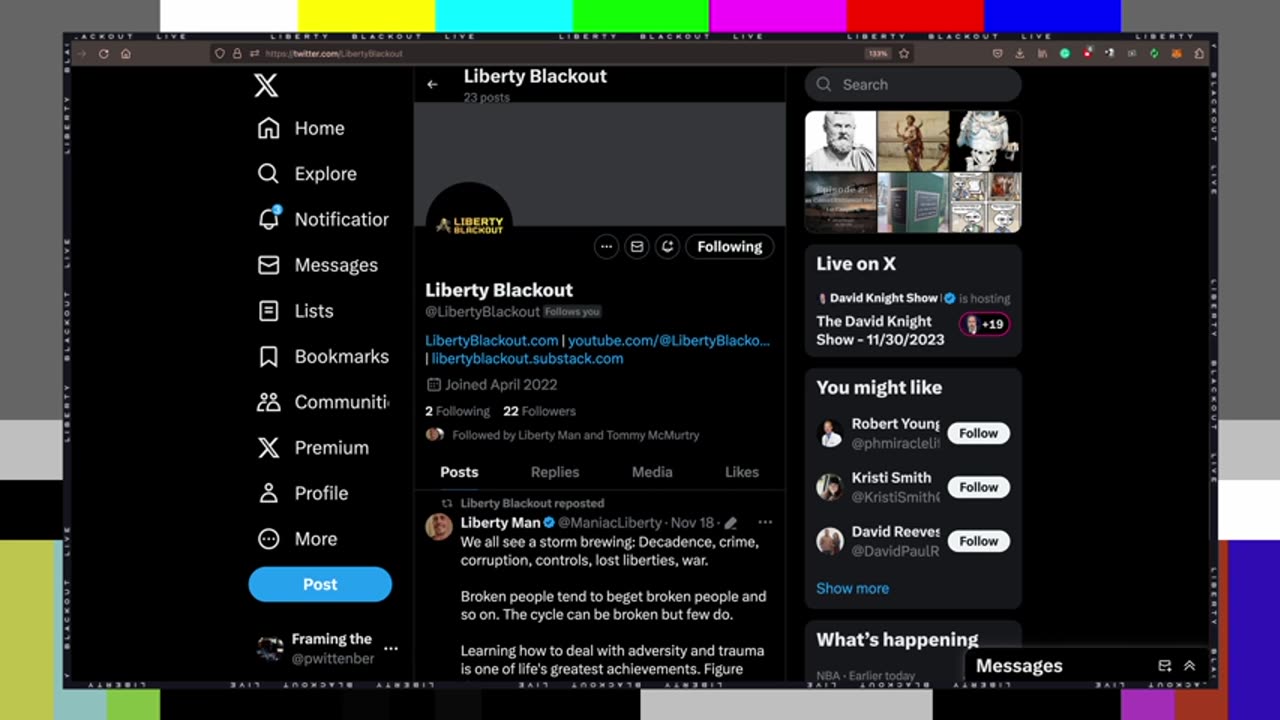This screenshot has height=720, width=1280.
Task: Click the red extension icon with badge
Action: point(1088,52)
